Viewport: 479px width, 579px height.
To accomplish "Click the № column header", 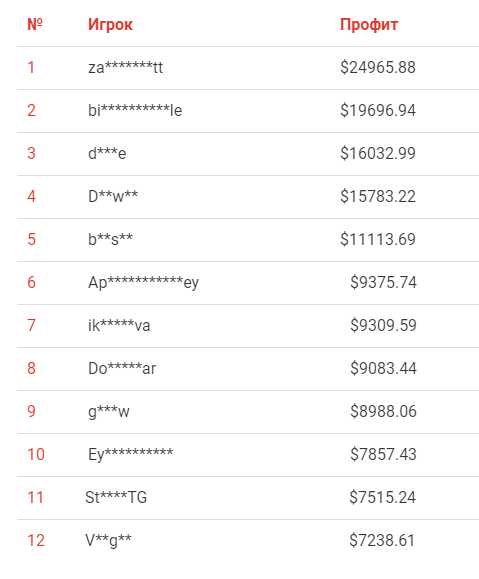I will tap(35, 24).
